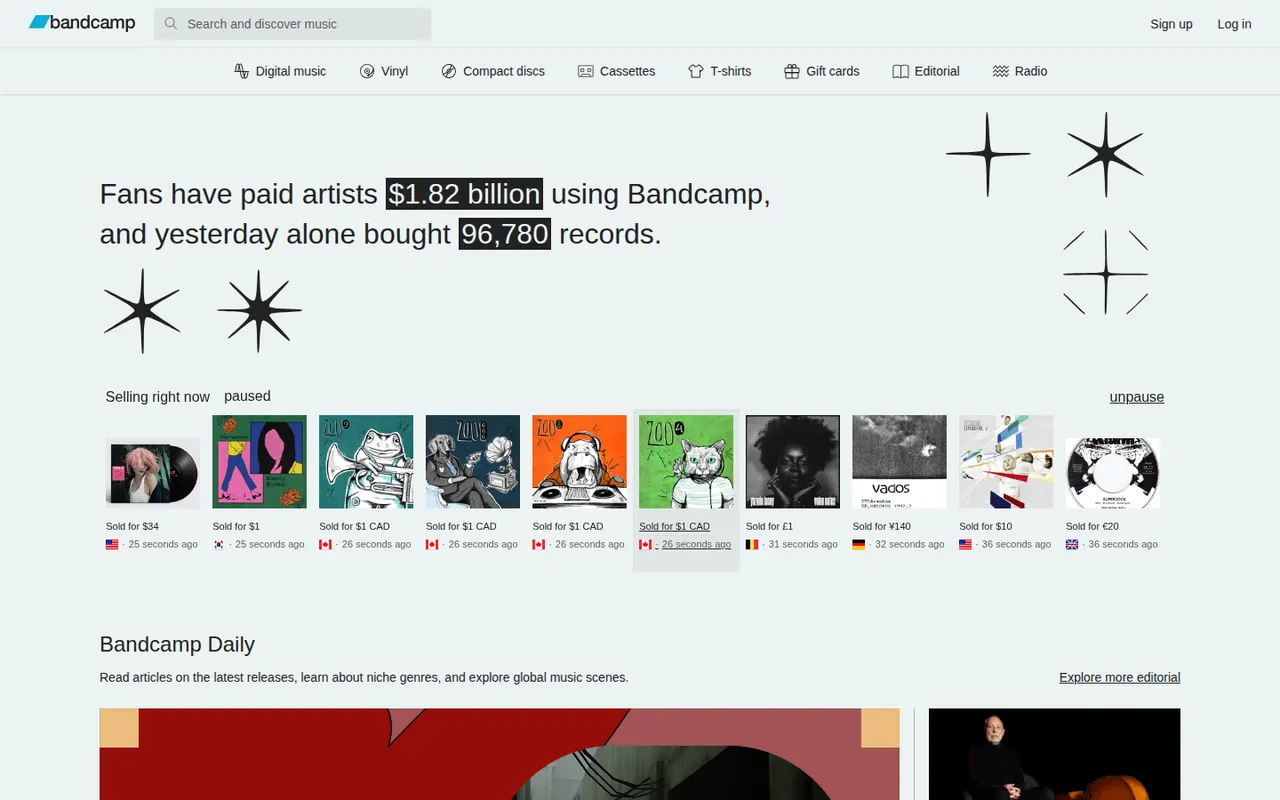Open the large red featured Bandcamp Daily image

click(500, 754)
